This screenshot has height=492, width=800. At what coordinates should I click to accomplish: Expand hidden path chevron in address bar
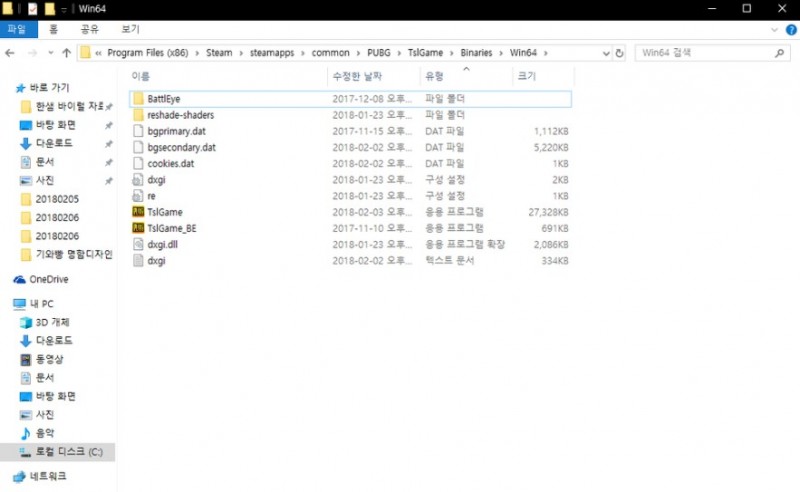98,53
